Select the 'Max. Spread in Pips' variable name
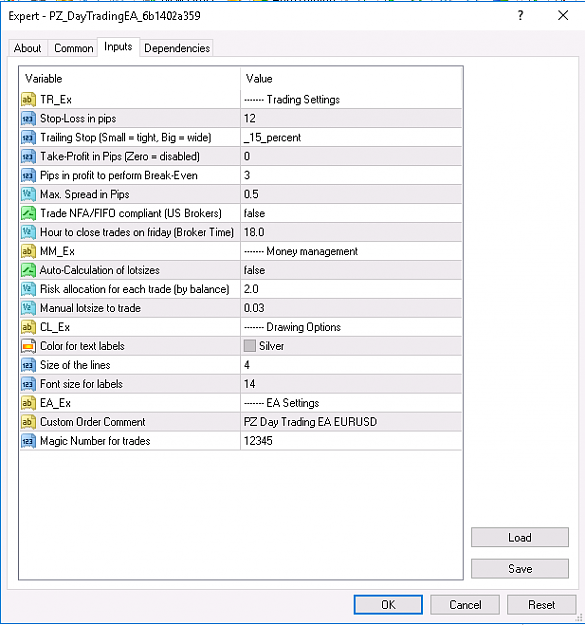Screen dimensions: 585x625 (85, 194)
